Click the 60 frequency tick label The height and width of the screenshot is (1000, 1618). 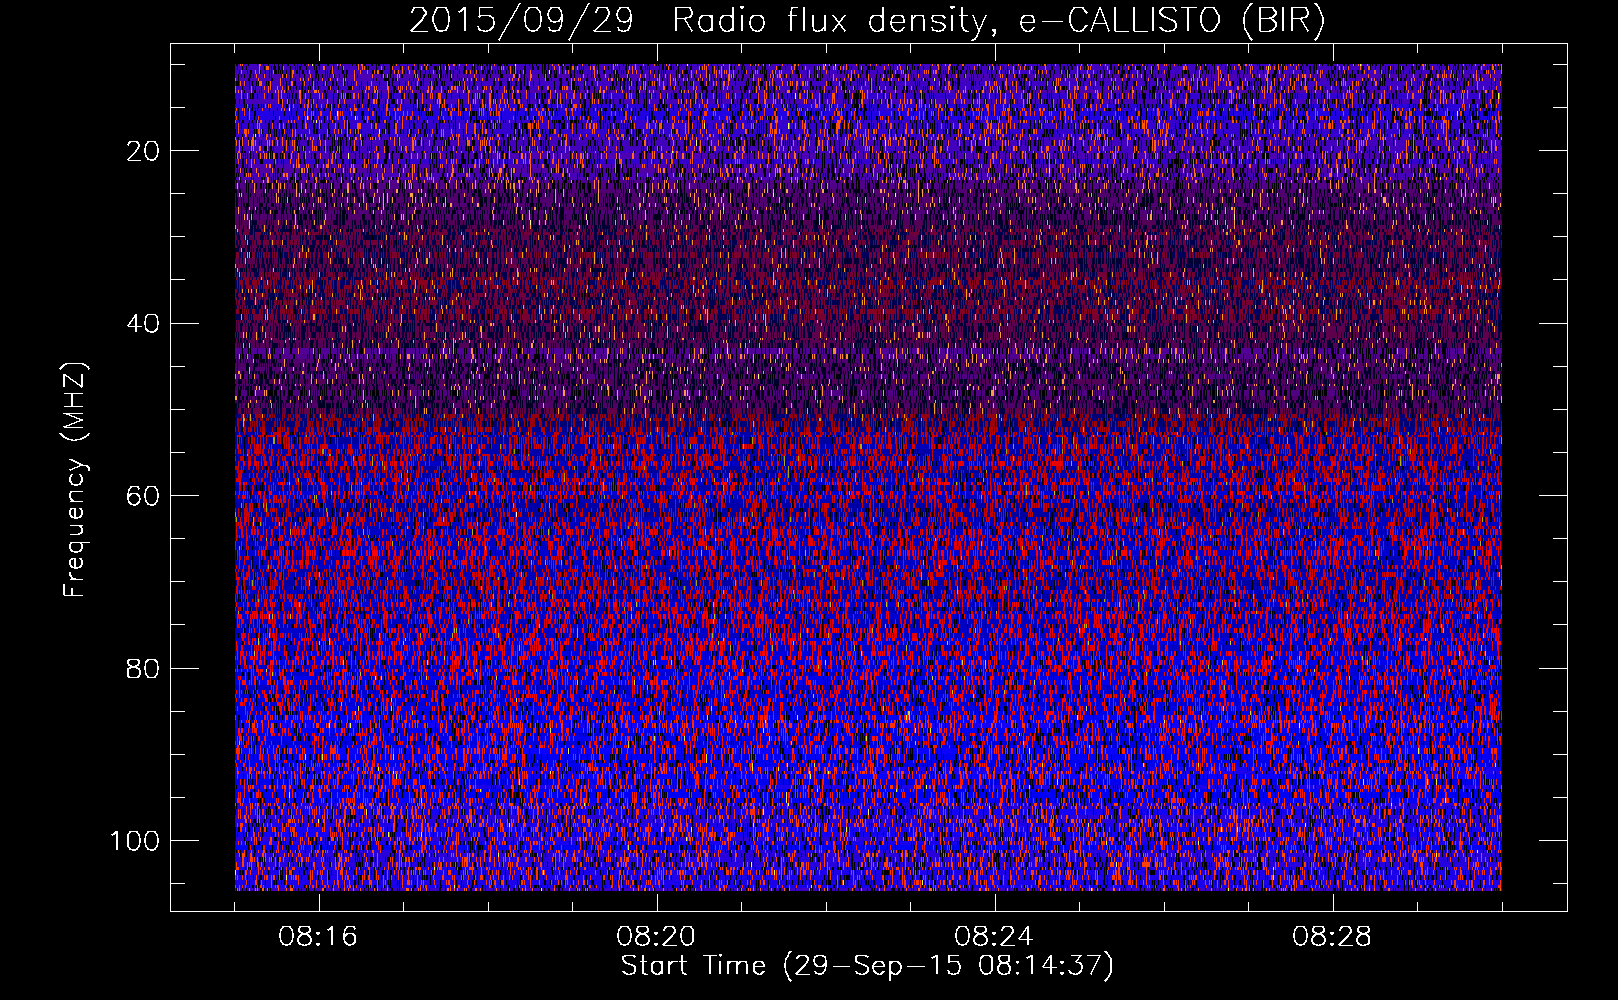pyautogui.click(x=144, y=496)
